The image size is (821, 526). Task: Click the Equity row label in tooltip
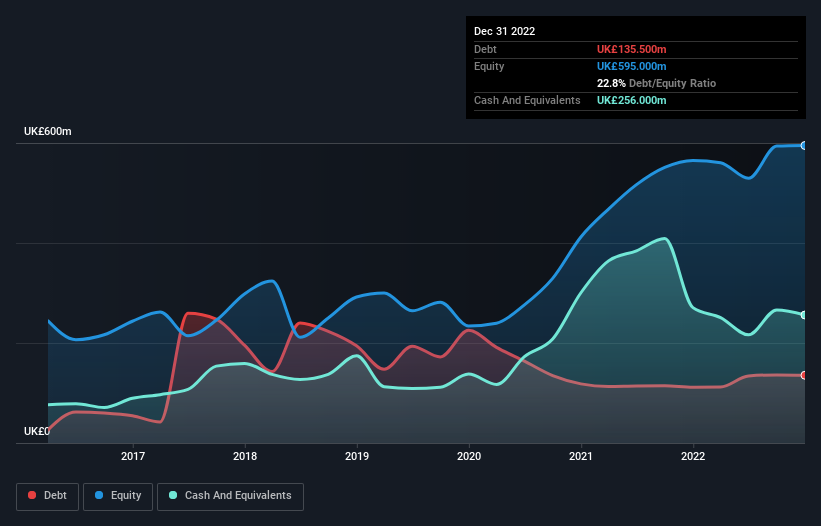coord(489,66)
